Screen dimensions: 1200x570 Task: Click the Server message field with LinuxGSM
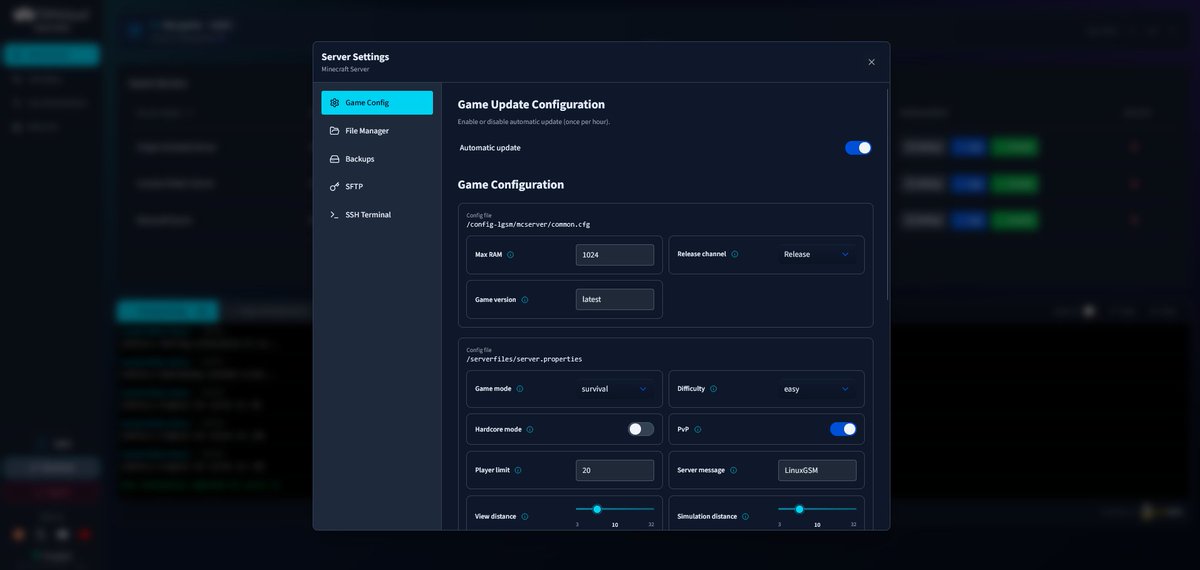(817, 470)
